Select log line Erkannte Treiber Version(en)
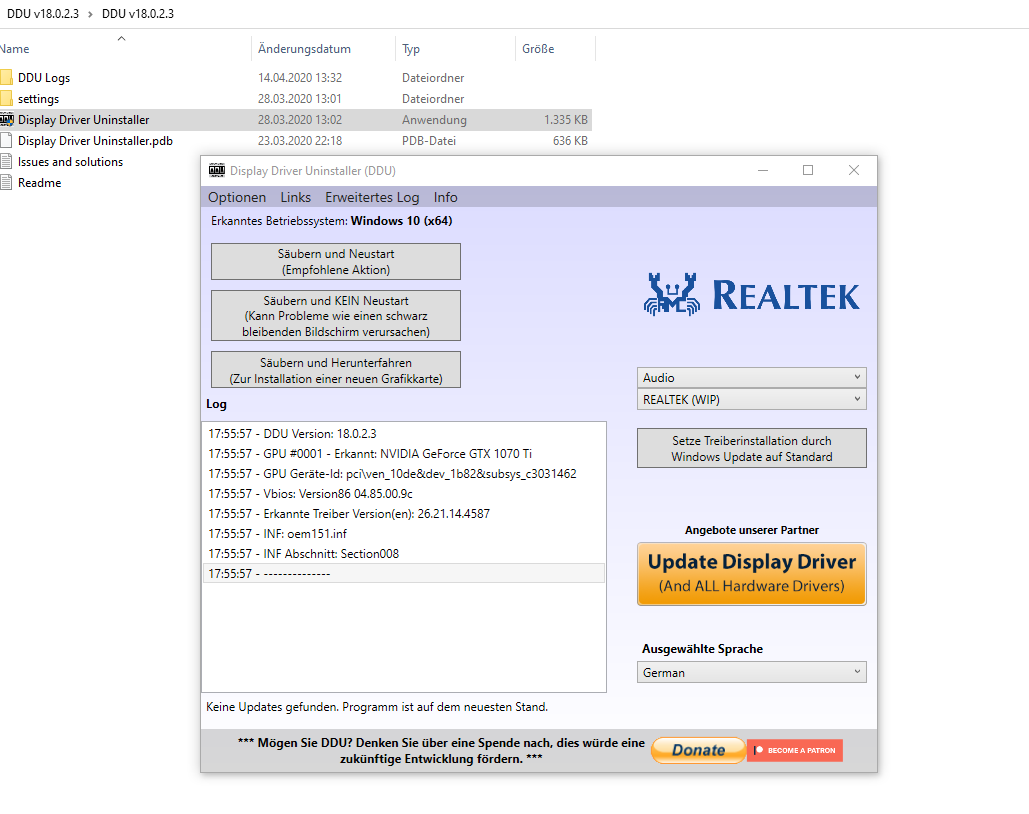The image size is (1029, 814). (404, 514)
